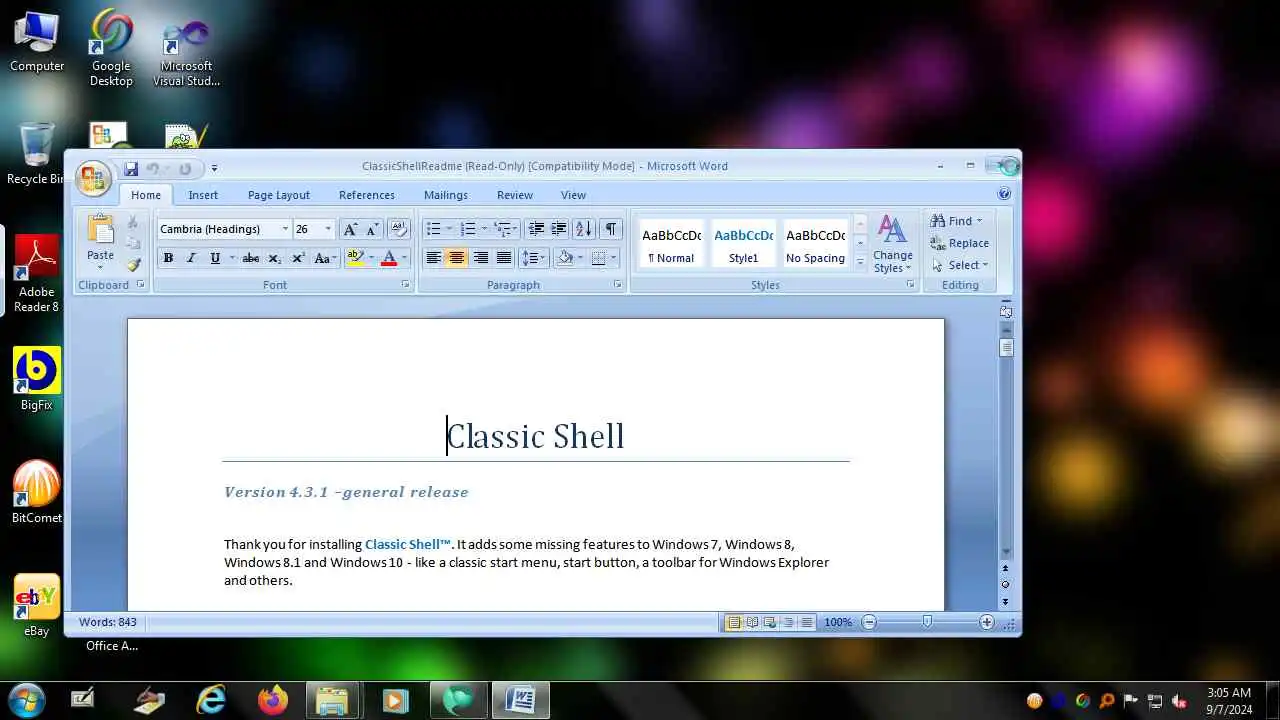
Task: Apply the No Spacing style
Action: point(815,243)
